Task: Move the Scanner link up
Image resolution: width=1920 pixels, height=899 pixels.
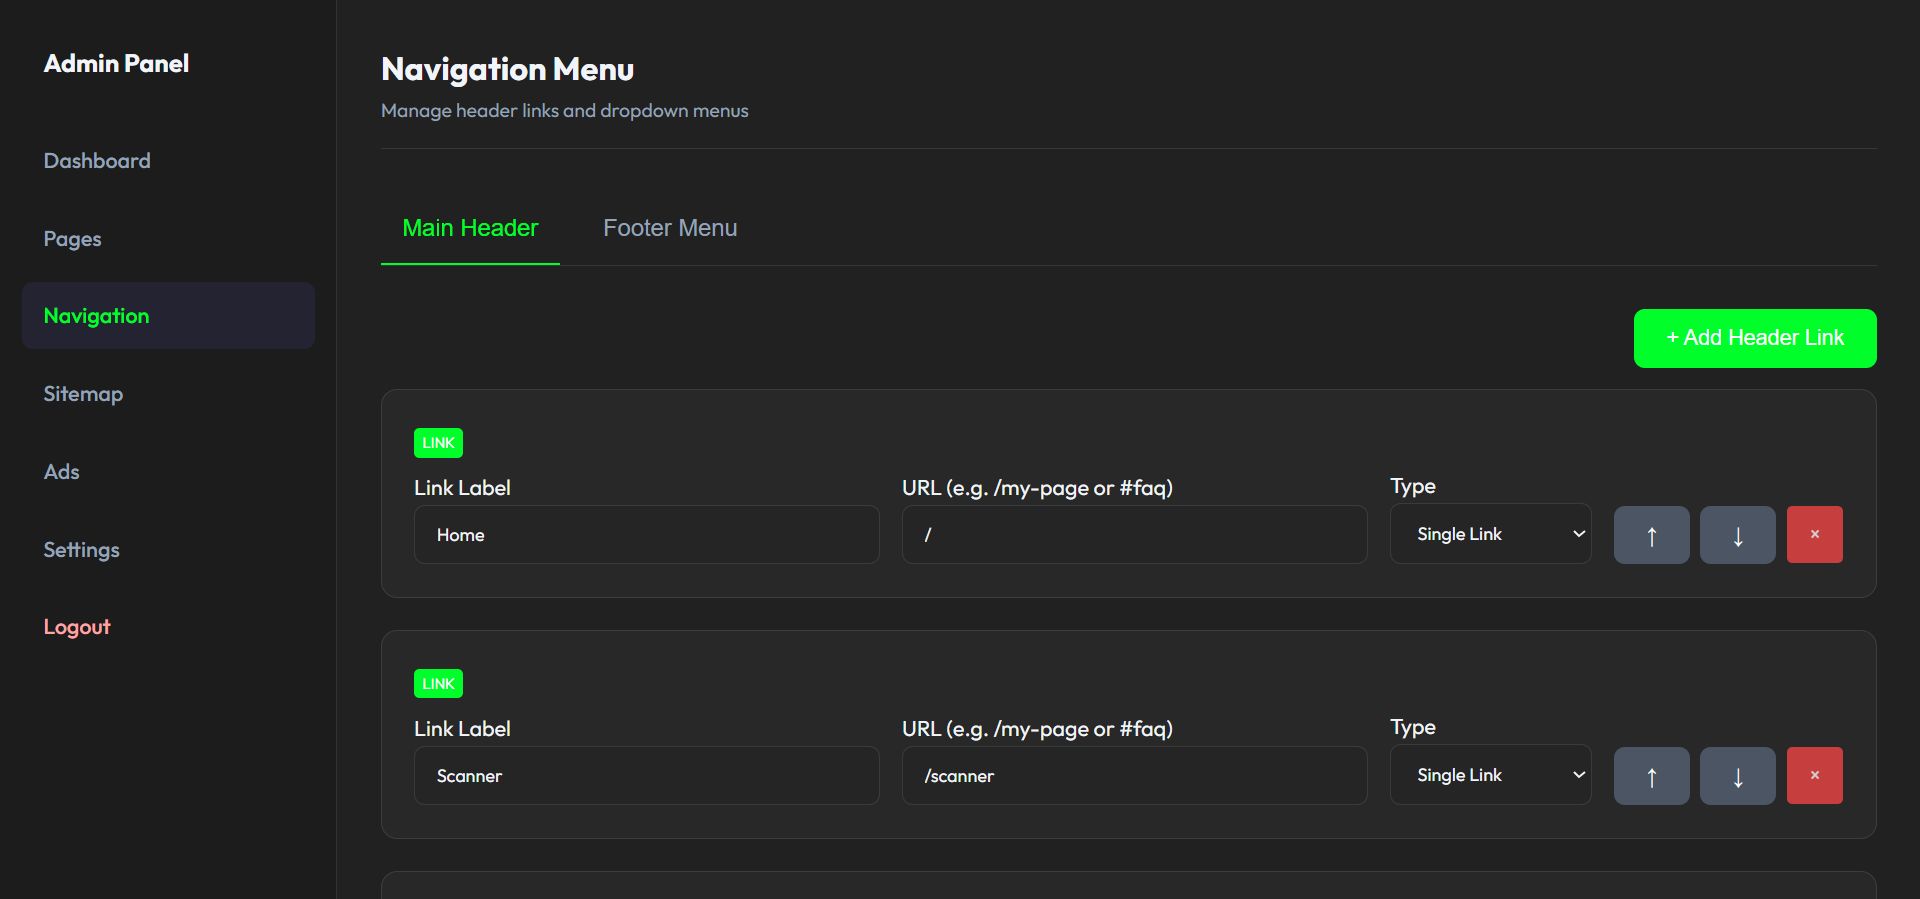Action: click(x=1651, y=776)
